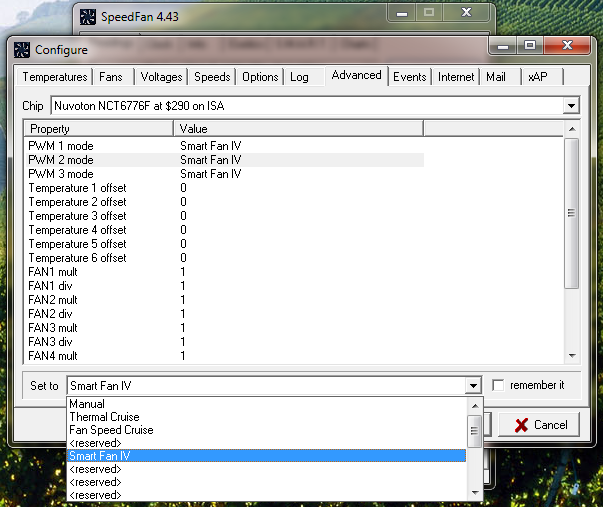Select highlighted Smart Fan IV list option
603x507 pixels.
(x=266, y=456)
